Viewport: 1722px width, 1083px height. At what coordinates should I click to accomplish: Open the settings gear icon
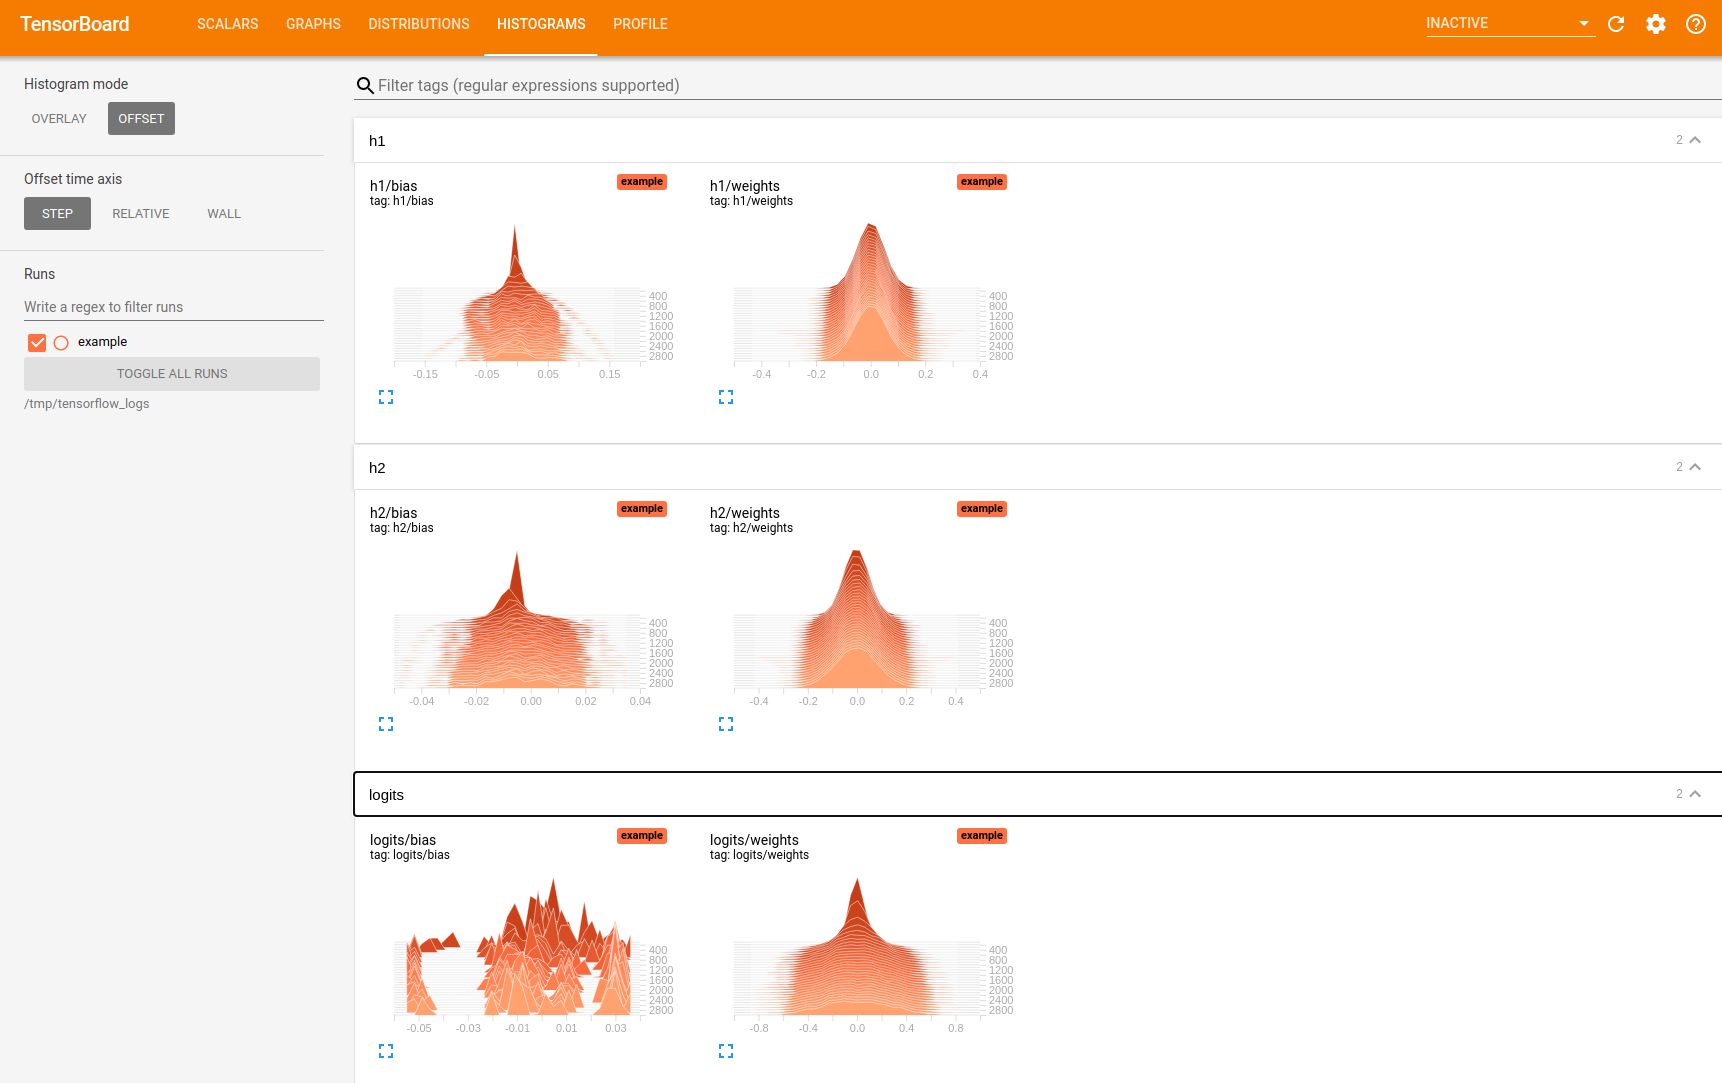click(1656, 24)
